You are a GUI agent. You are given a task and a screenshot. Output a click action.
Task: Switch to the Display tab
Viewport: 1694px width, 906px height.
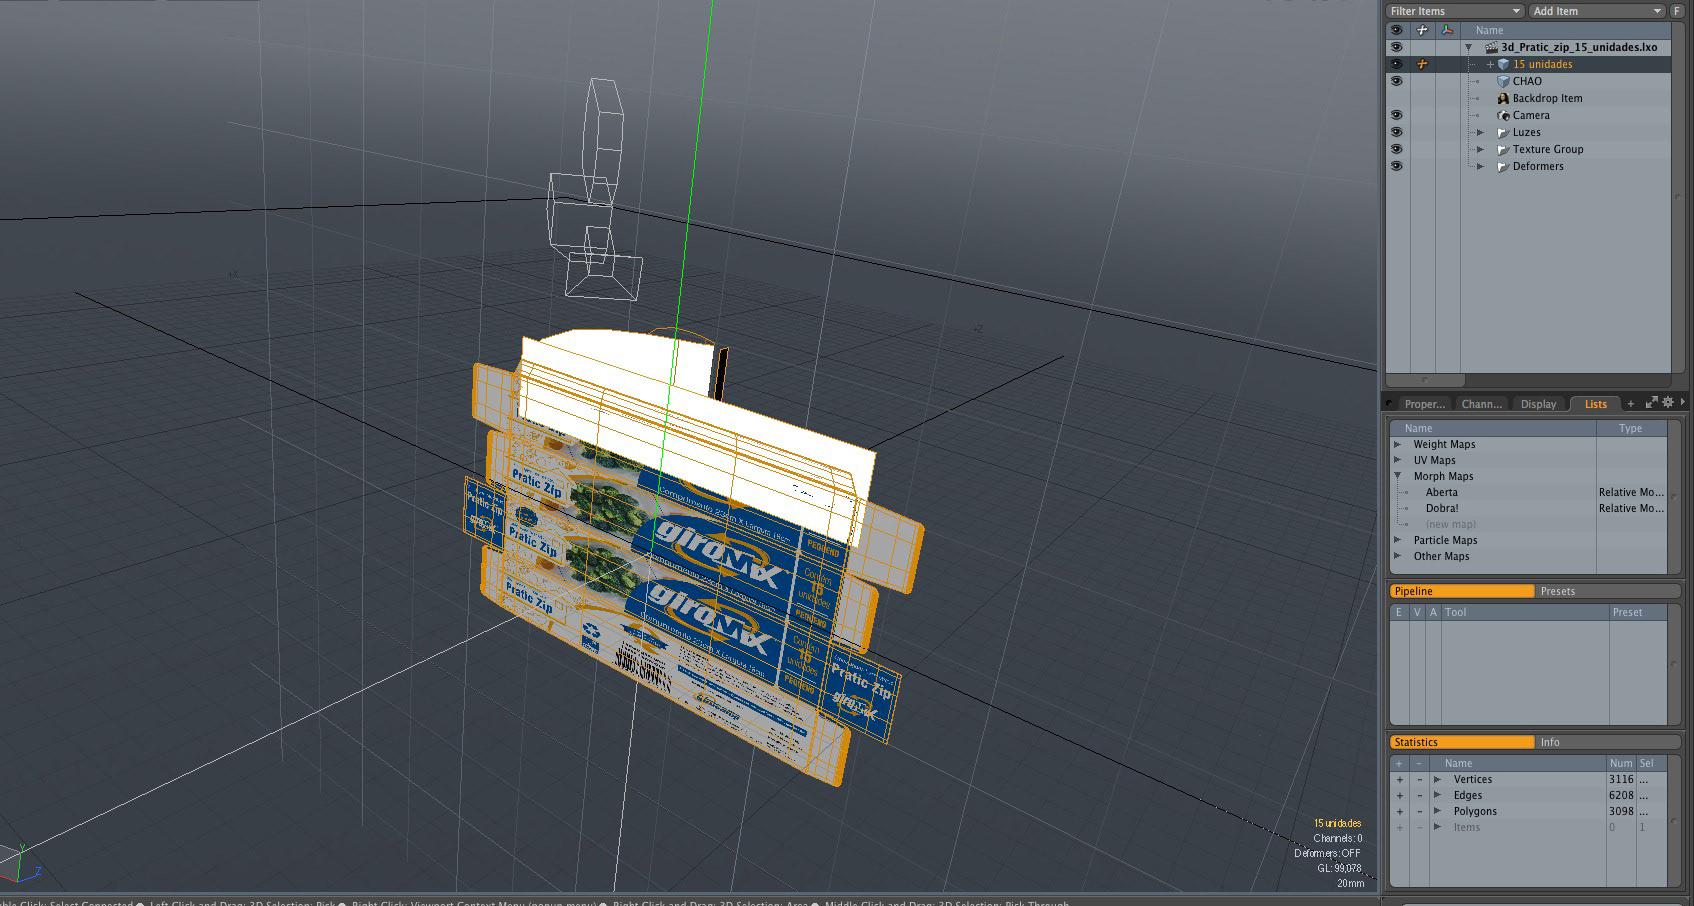(x=1538, y=404)
